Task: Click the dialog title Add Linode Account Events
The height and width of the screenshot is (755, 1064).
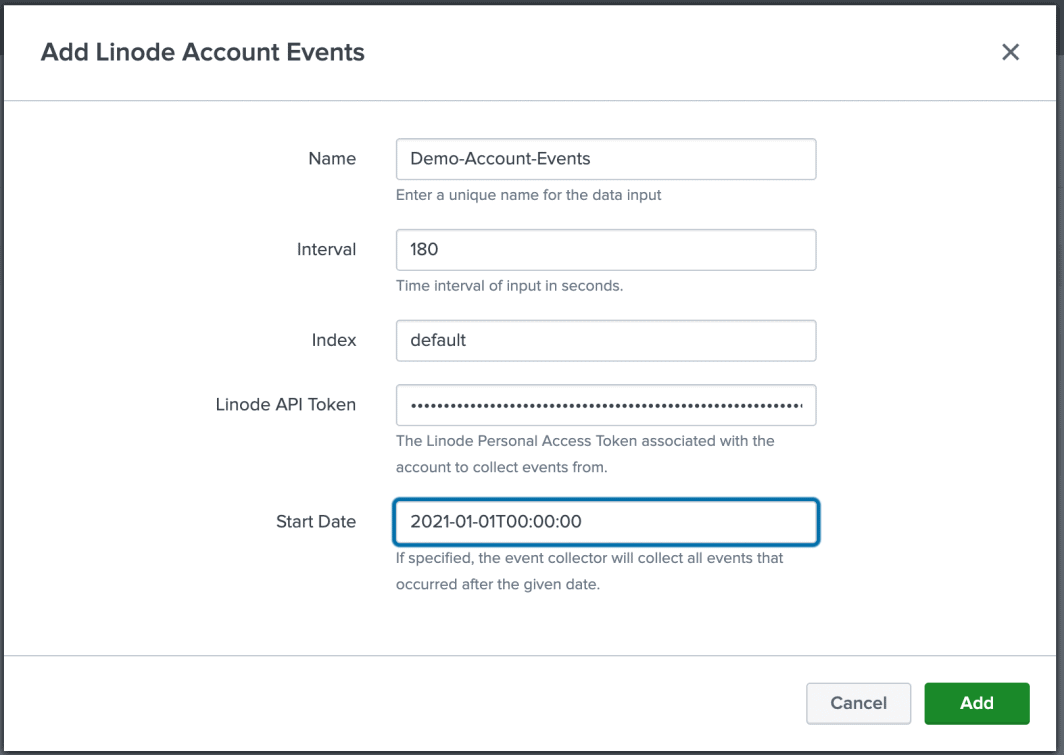Action: click(x=203, y=52)
